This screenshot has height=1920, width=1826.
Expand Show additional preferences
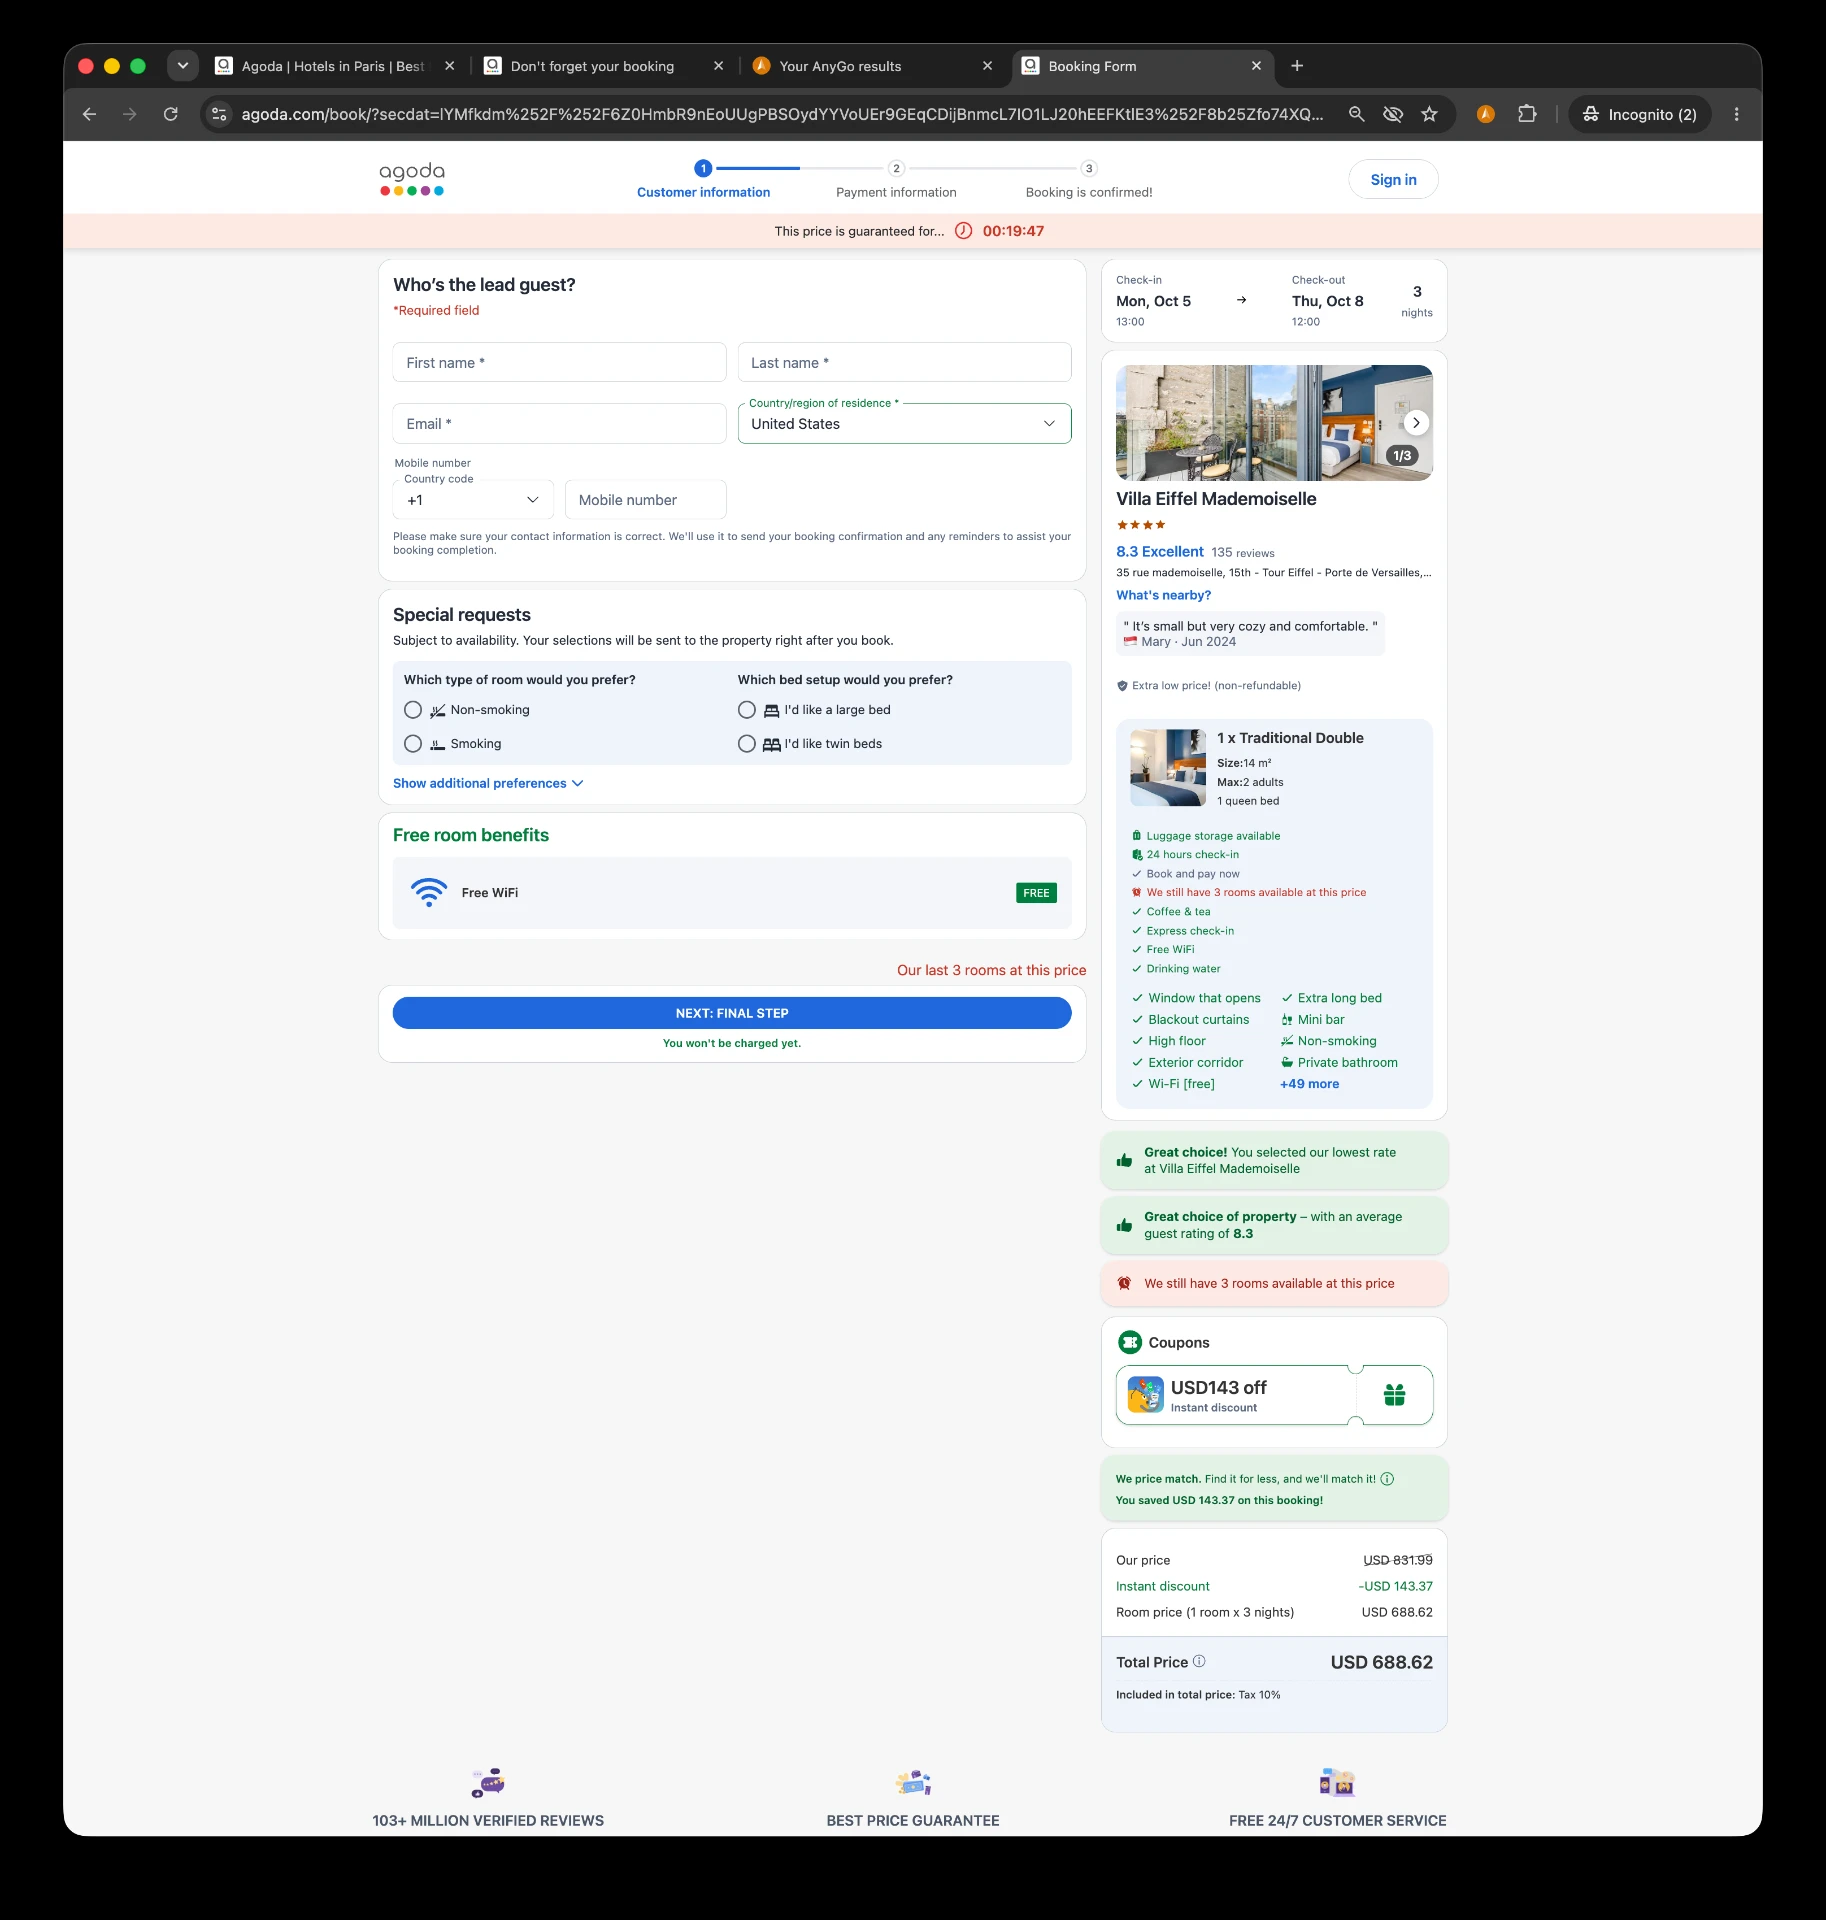point(488,783)
